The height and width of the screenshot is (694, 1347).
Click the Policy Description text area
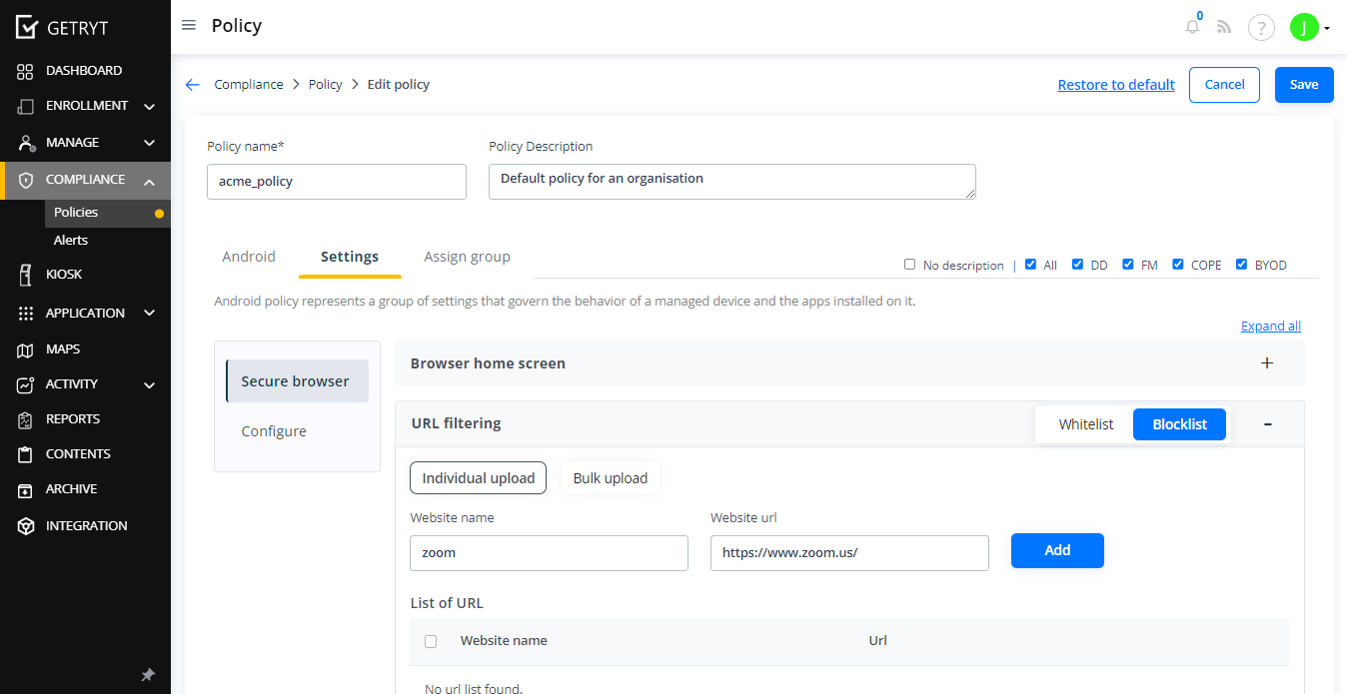point(732,182)
